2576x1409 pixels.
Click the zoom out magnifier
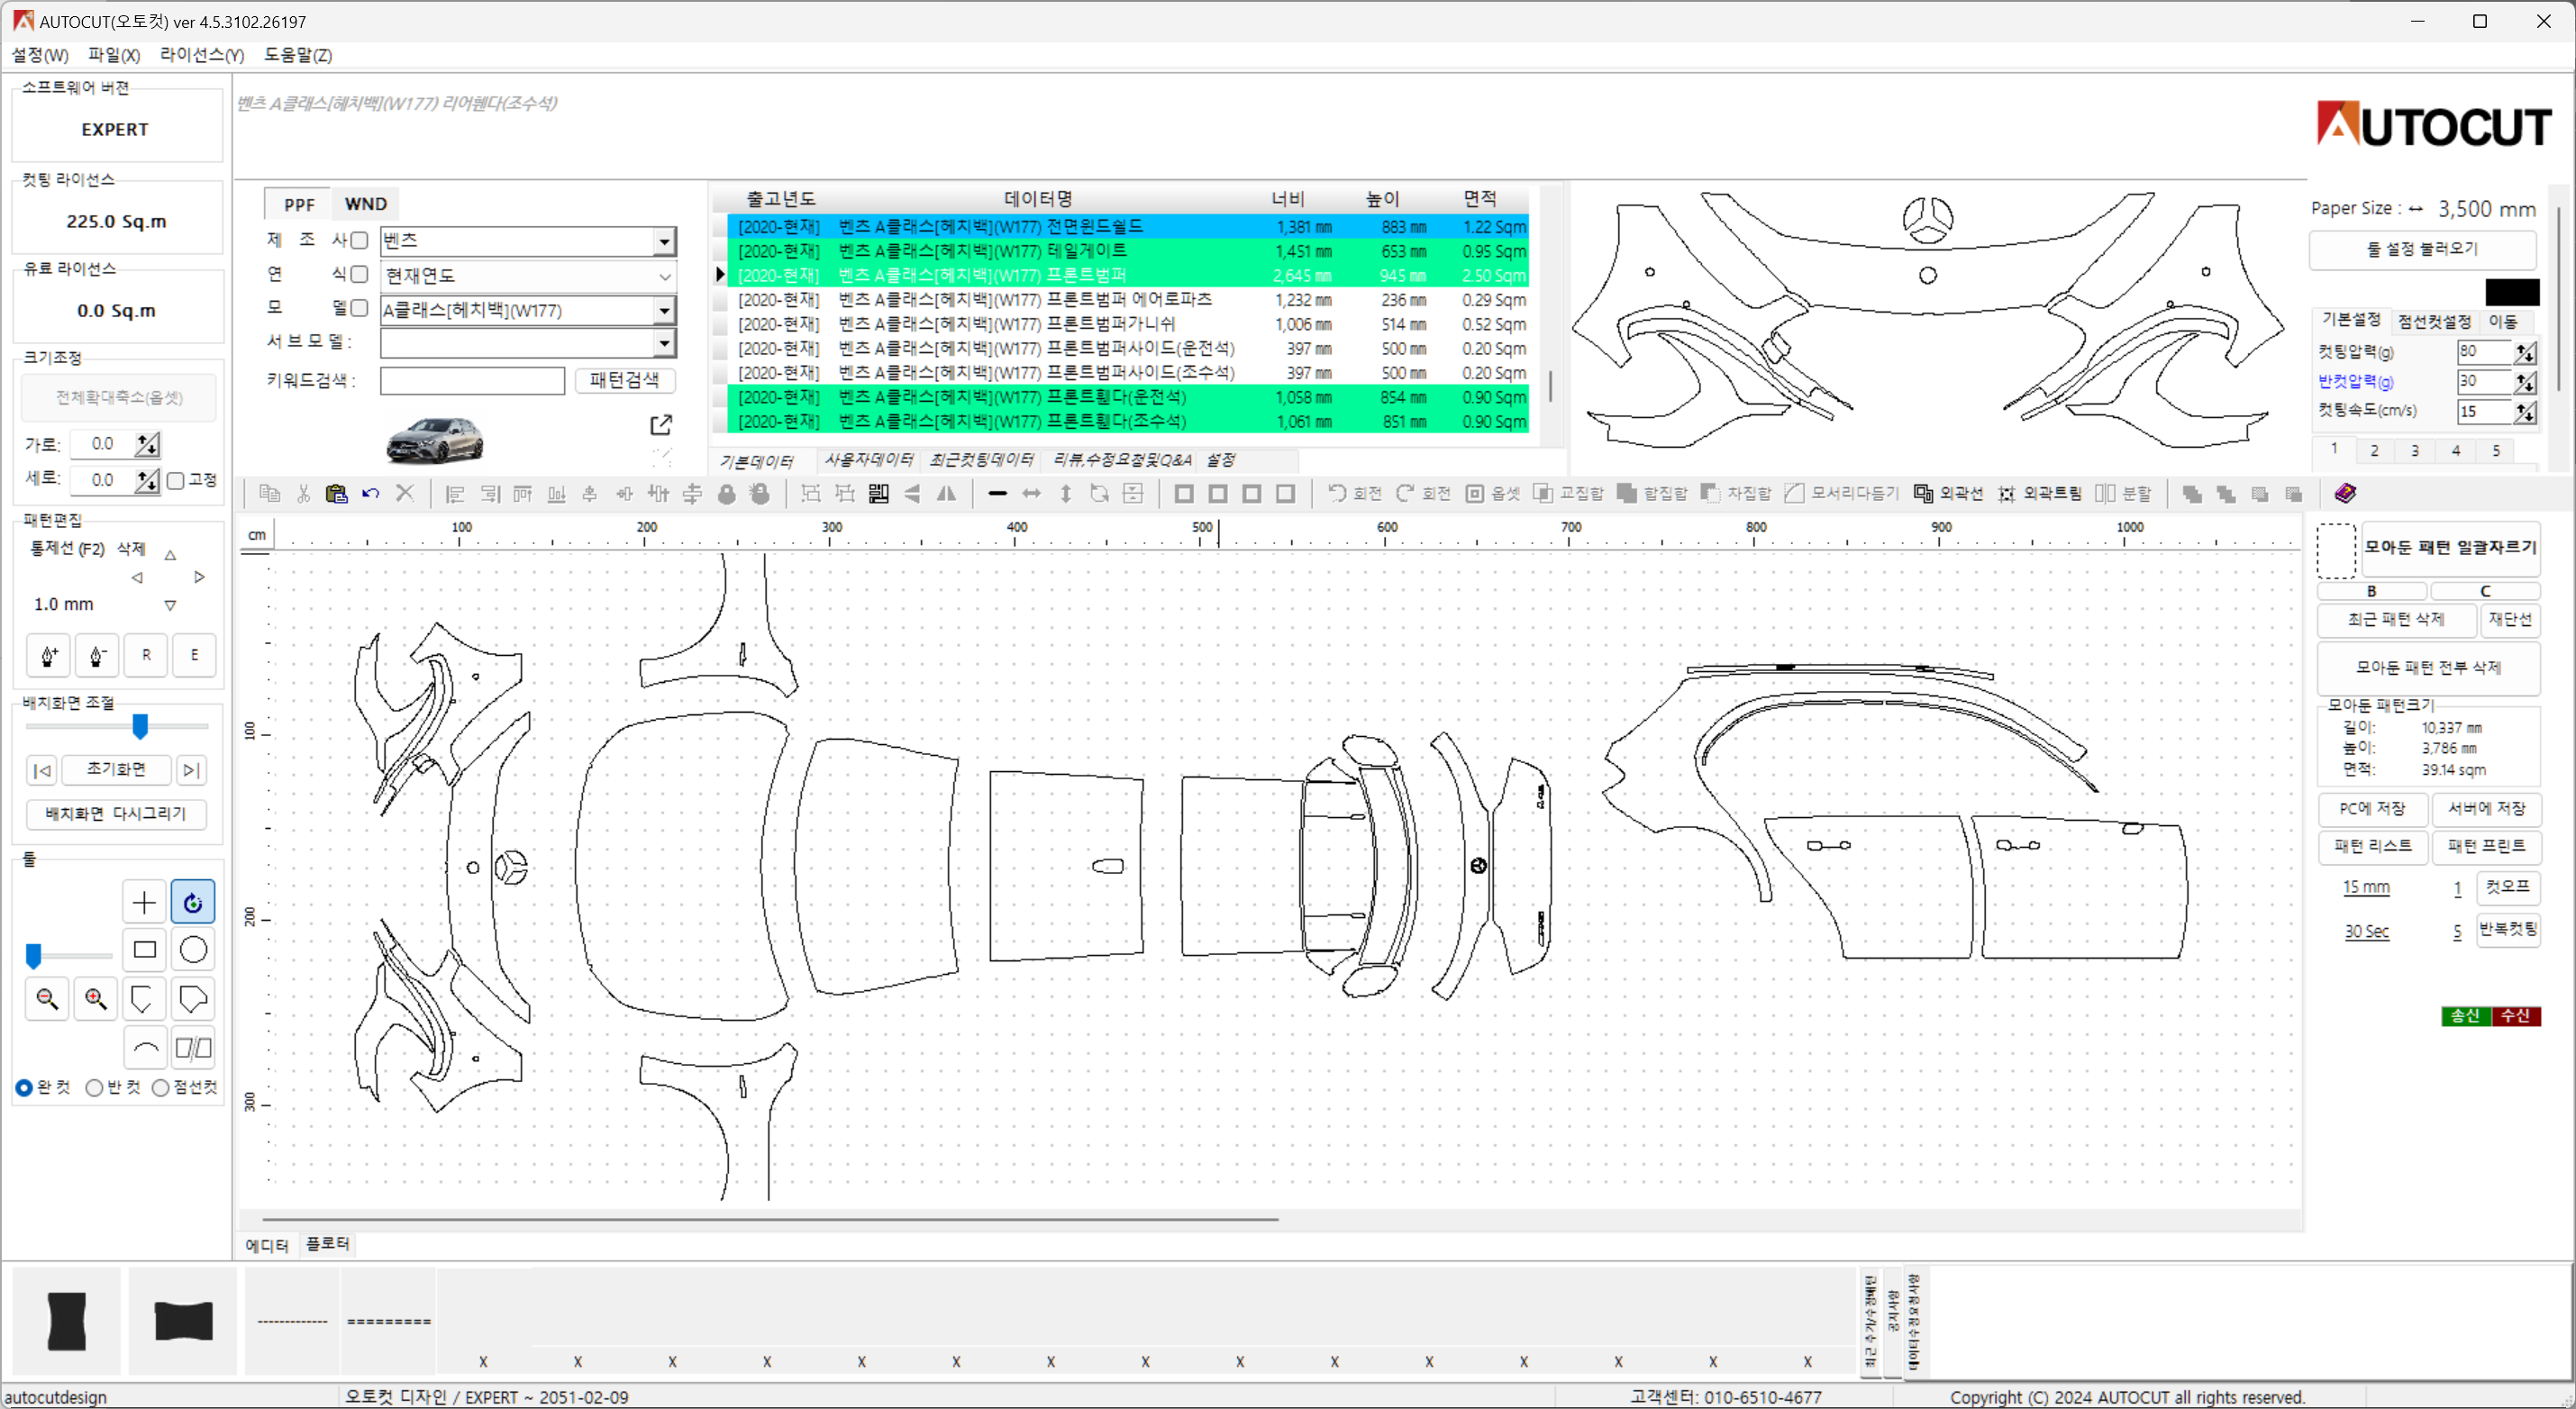click(47, 998)
